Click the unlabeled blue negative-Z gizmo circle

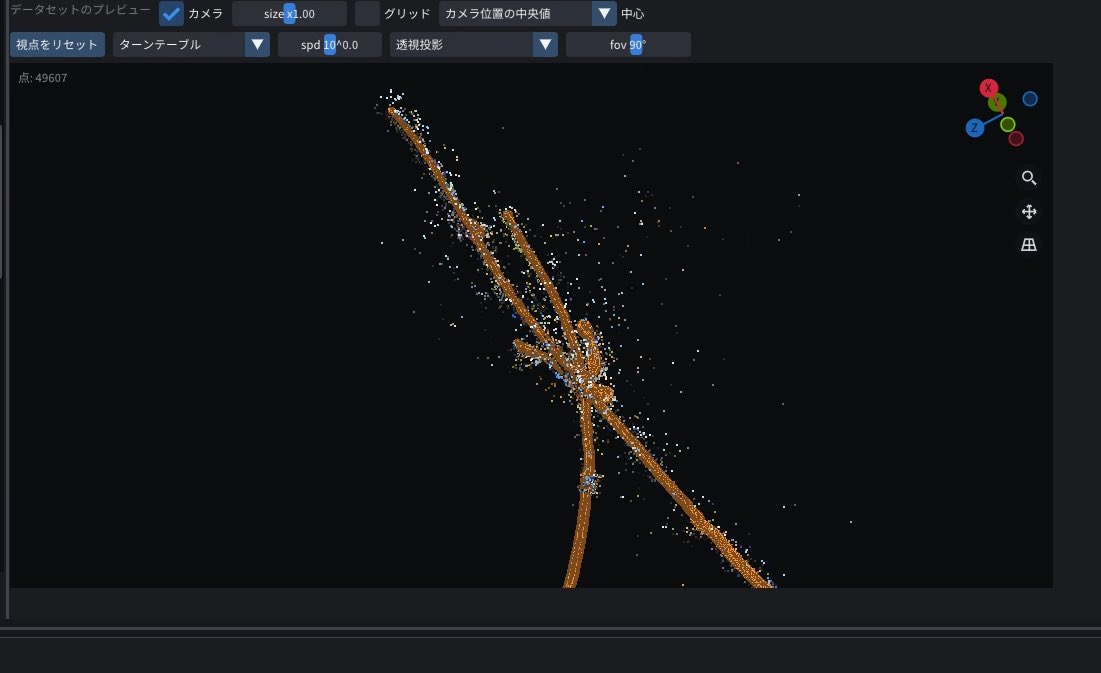(x=1030, y=99)
